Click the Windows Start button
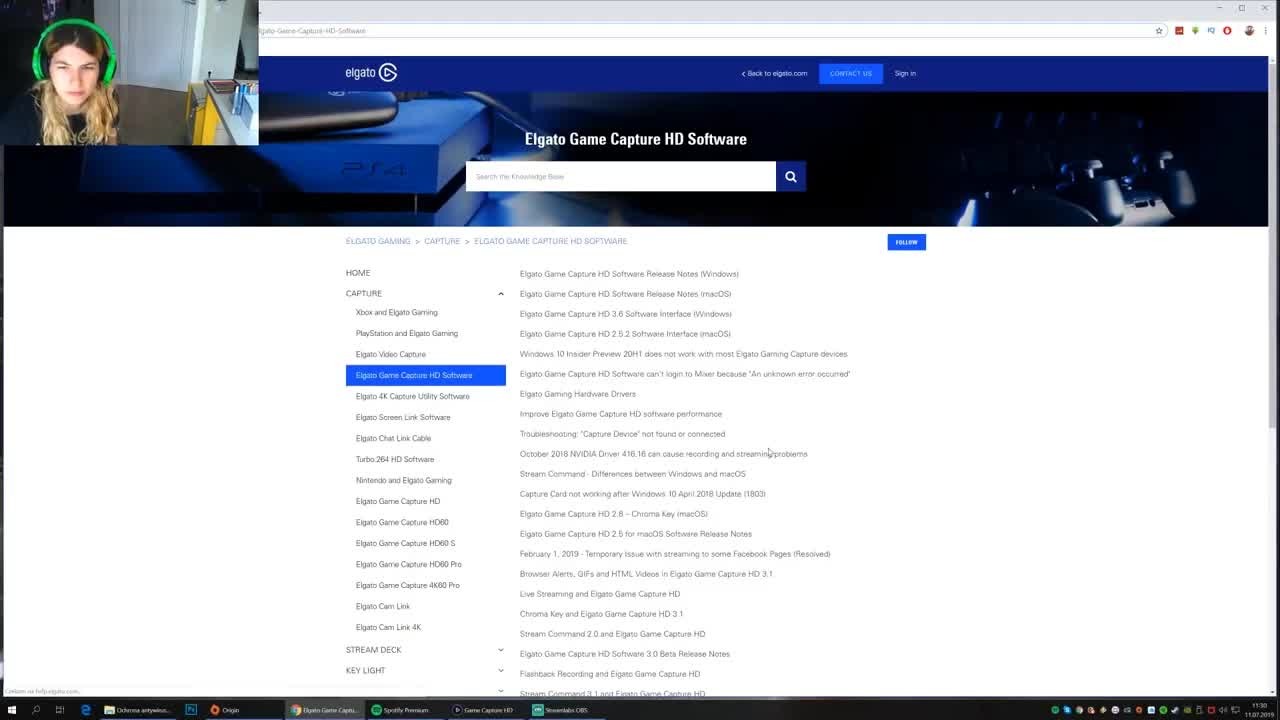Screen dimensions: 1280x720 12,710
